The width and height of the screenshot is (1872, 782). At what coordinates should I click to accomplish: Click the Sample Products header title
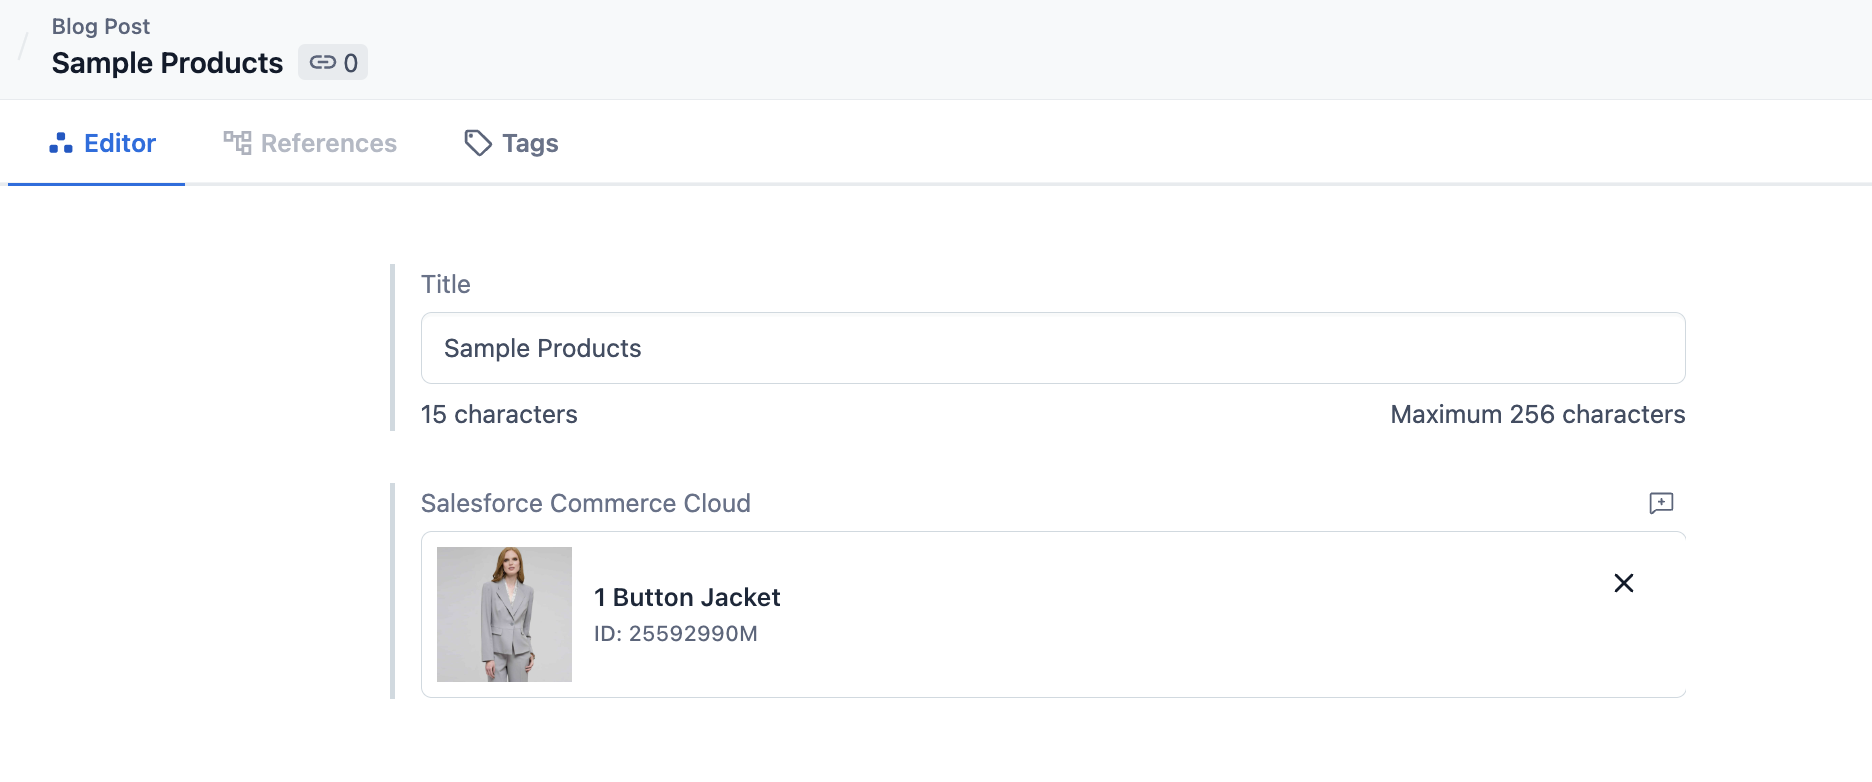[167, 63]
